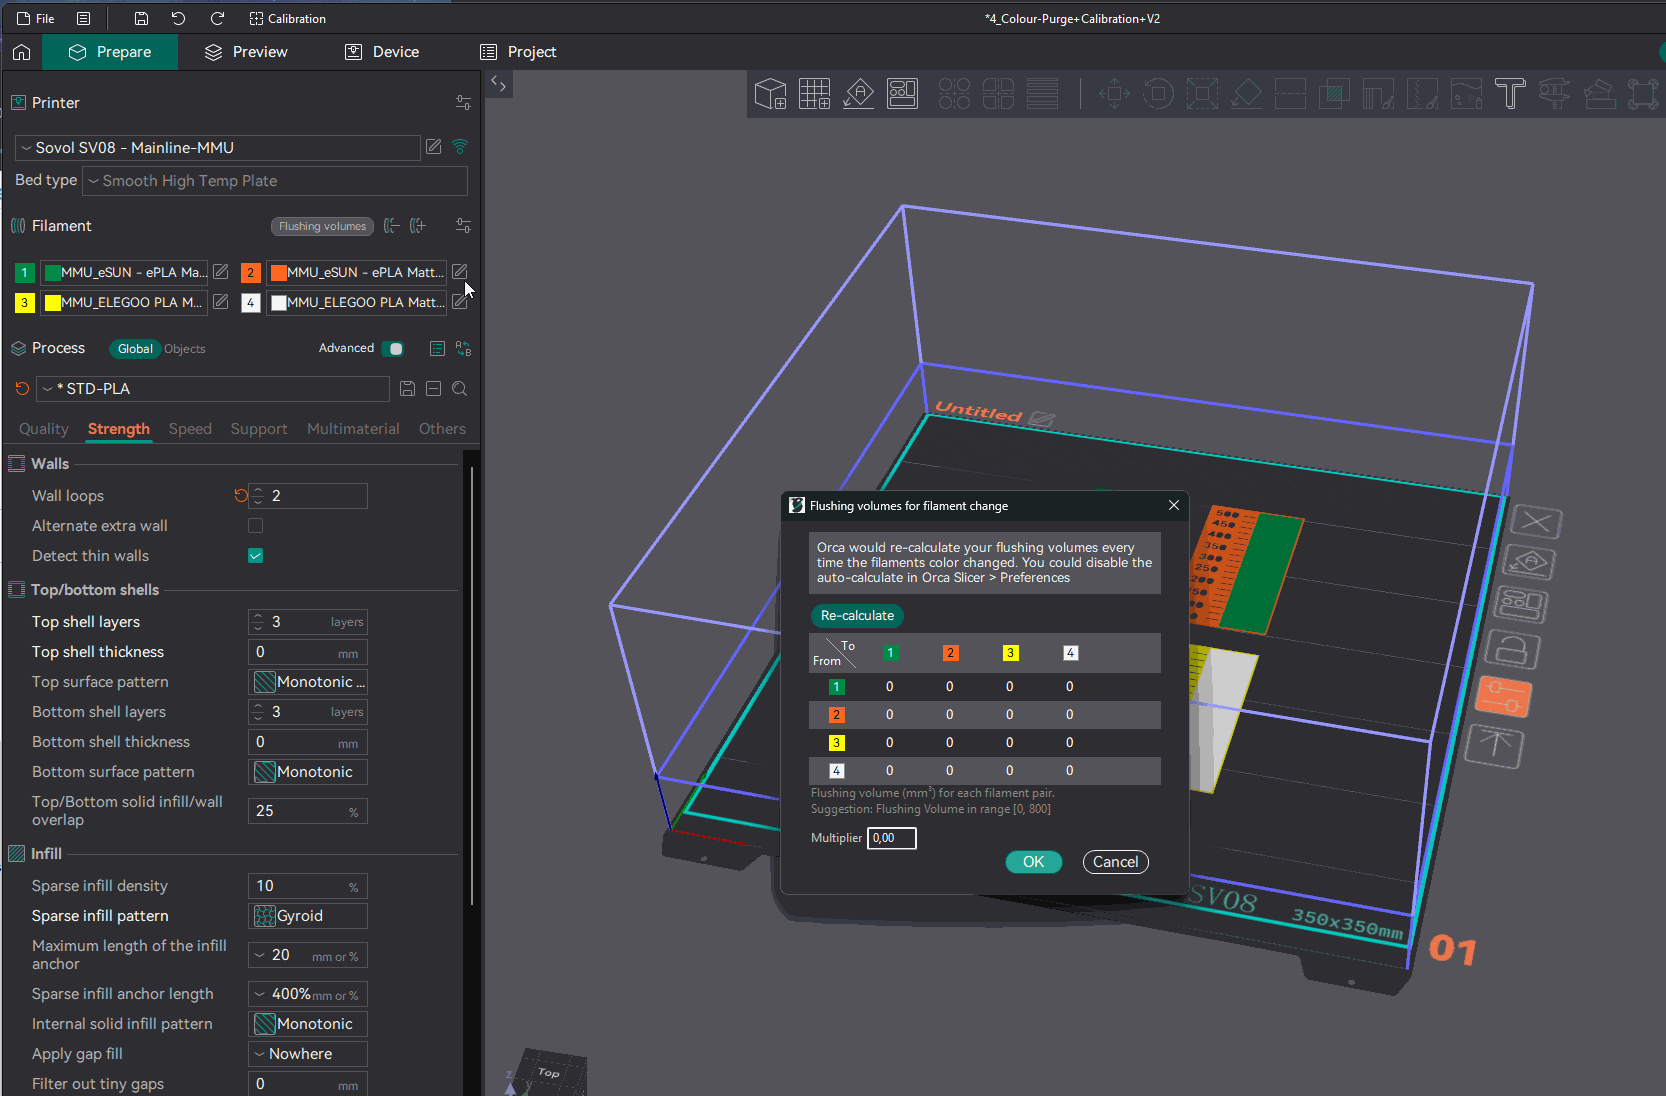Open the File menu

[36, 18]
